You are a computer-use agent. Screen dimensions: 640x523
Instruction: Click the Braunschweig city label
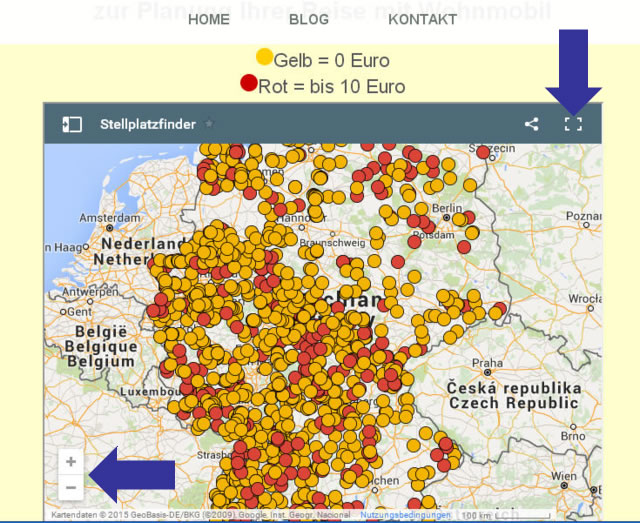click(x=332, y=243)
